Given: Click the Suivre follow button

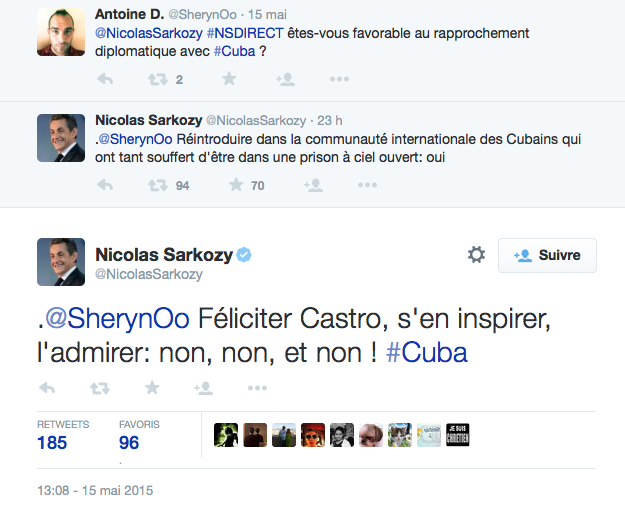Looking at the screenshot, I should [x=547, y=255].
